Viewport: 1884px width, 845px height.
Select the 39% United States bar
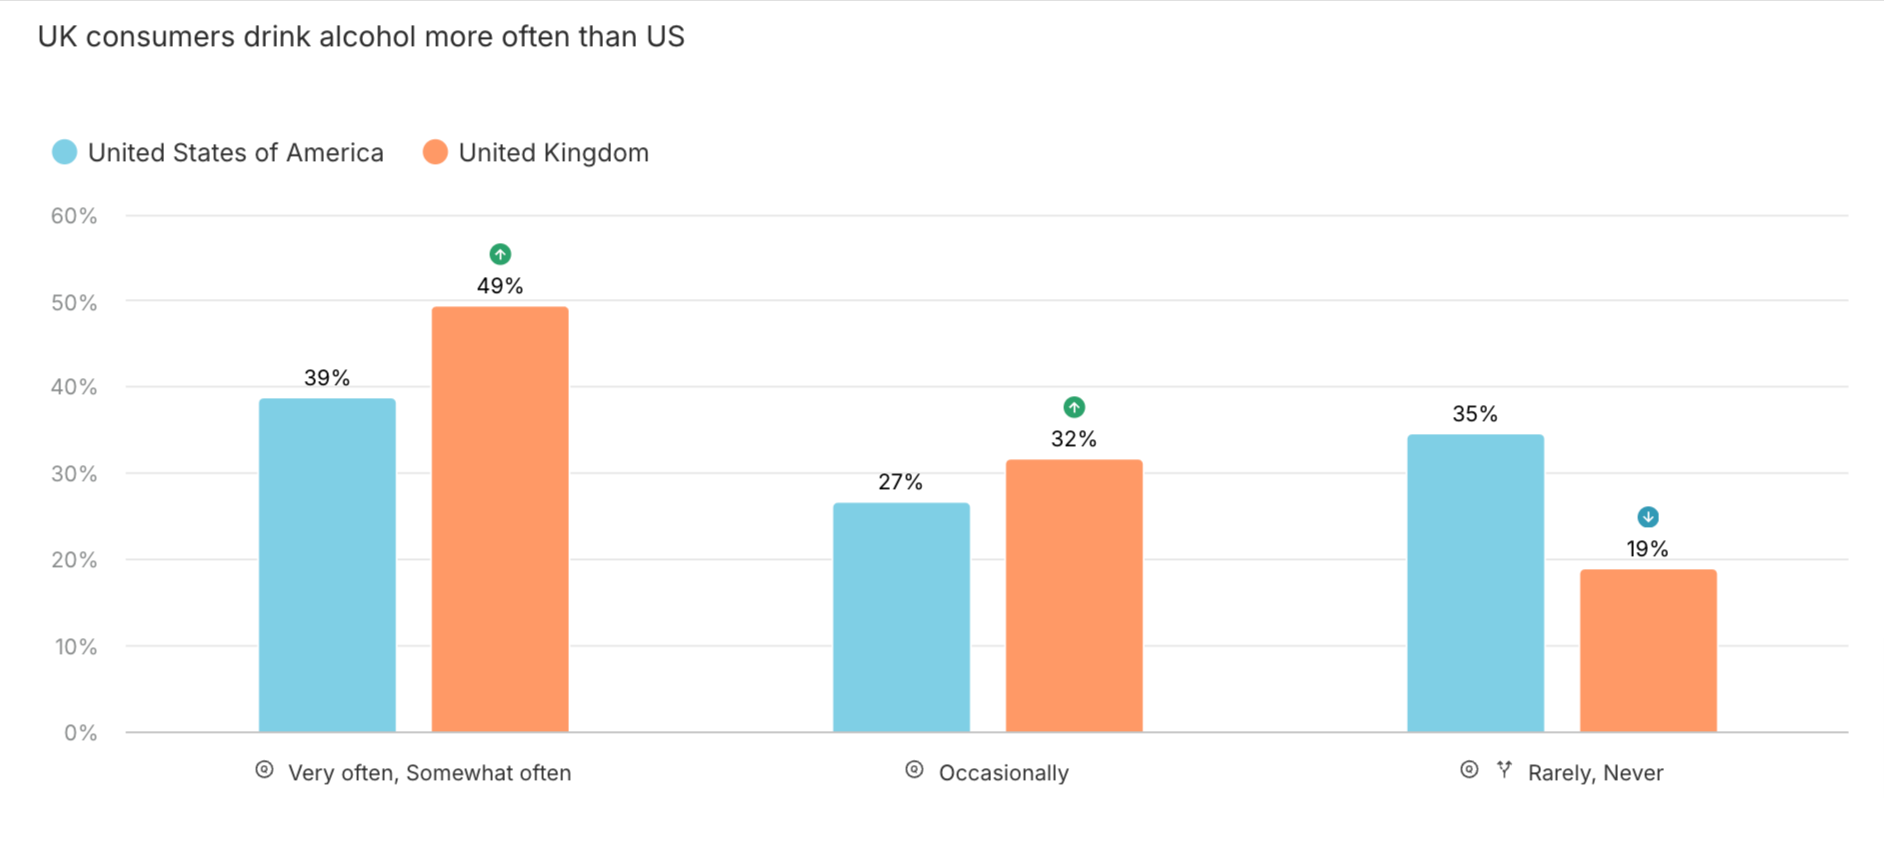pyautogui.click(x=327, y=565)
